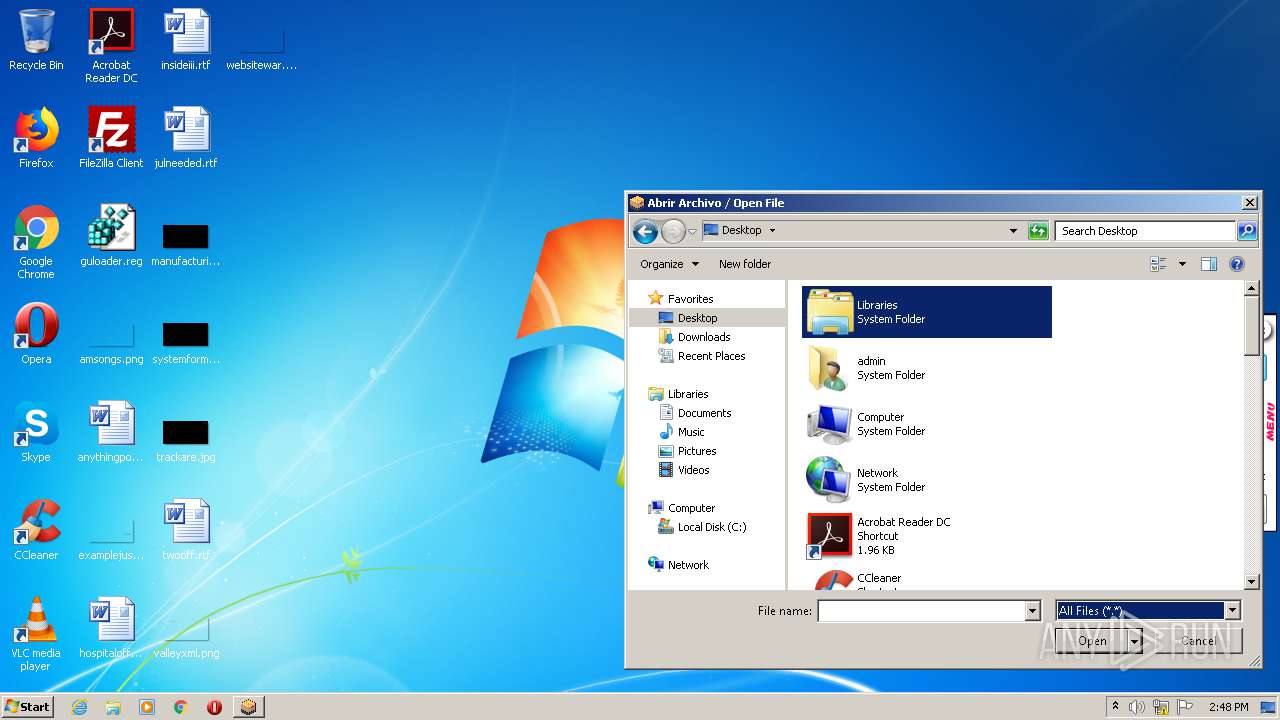Screen dimensions: 1280x720
Task: Click the Get help icon in dialog toolbar
Action: point(1237,264)
